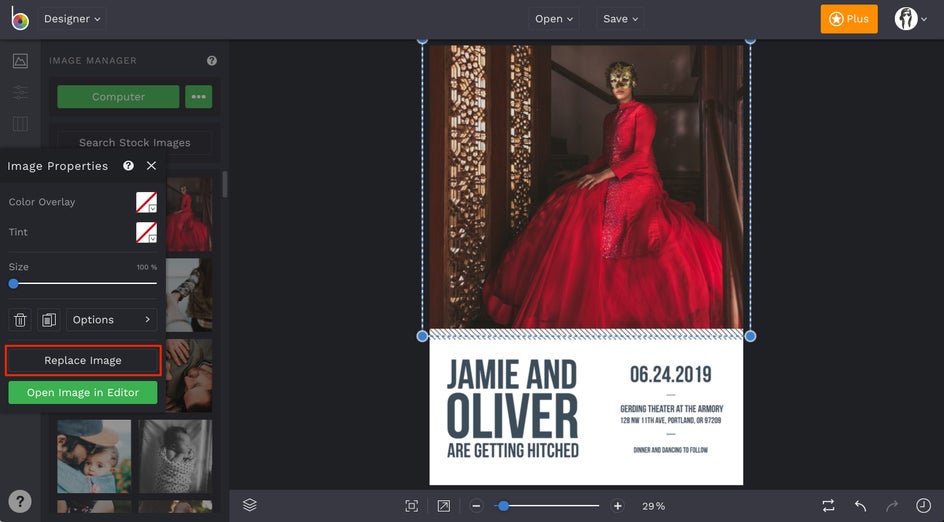Click the help question mark button
The width and height of the screenshot is (944, 522).
pyautogui.click(x=20, y=501)
